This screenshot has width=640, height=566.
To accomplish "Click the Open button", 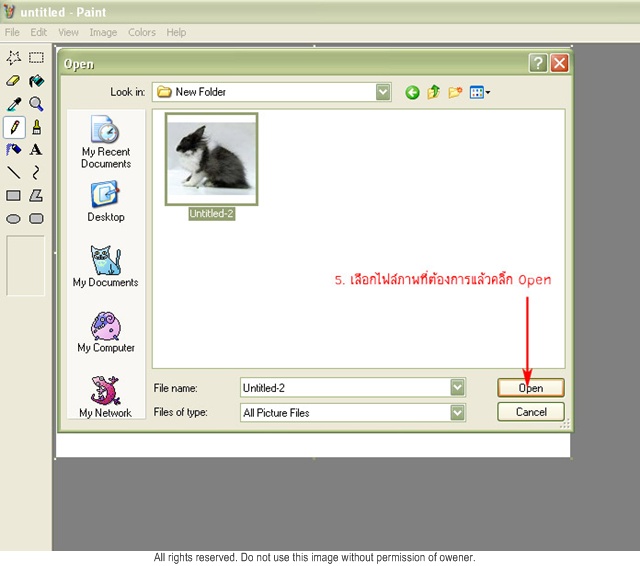I will (x=531, y=388).
